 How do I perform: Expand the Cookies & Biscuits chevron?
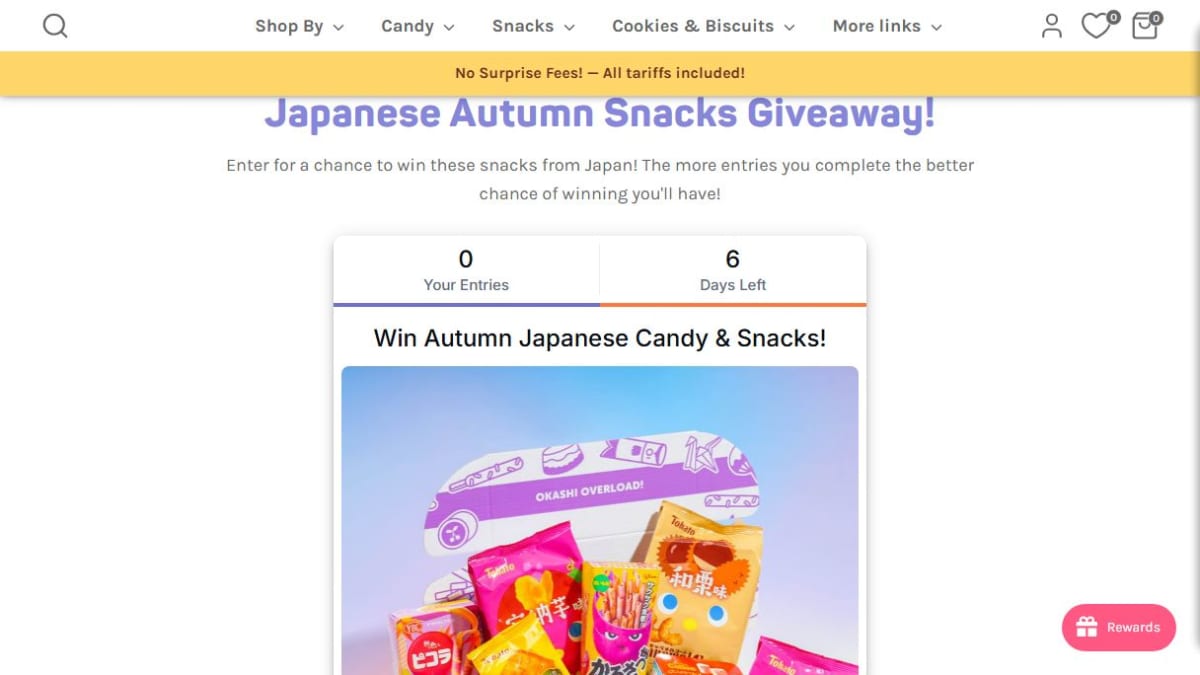tap(789, 28)
